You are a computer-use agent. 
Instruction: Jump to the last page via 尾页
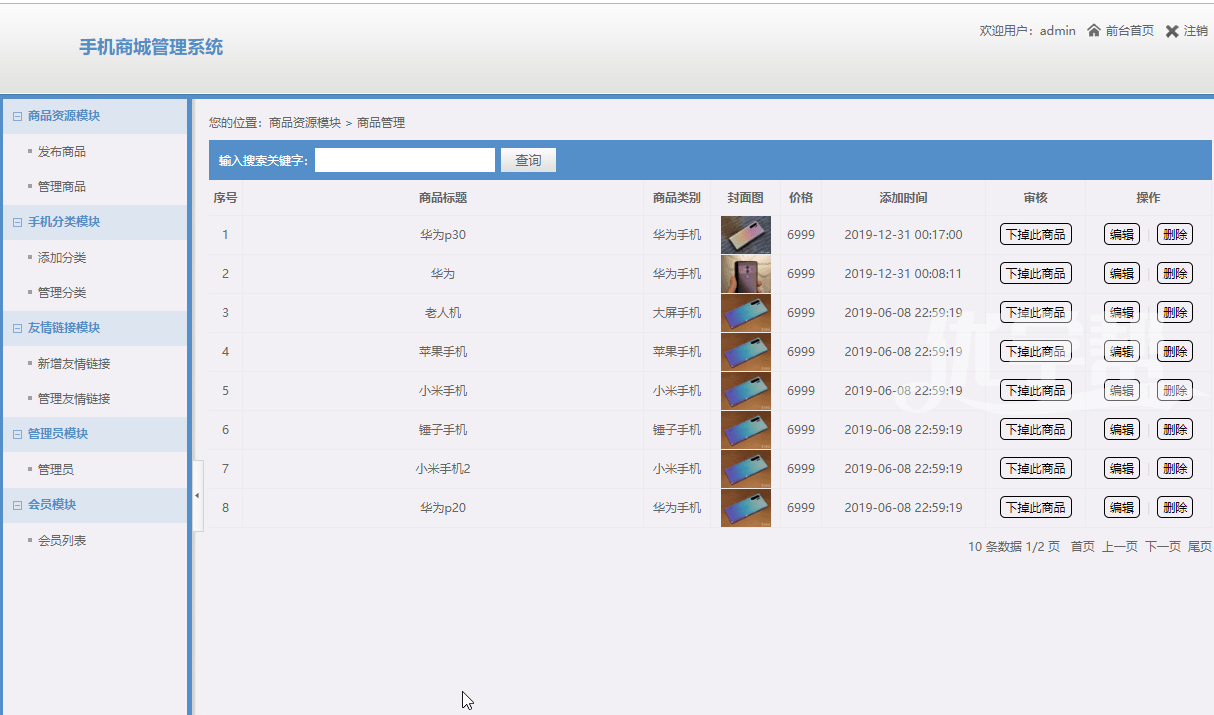[1199, 547]
